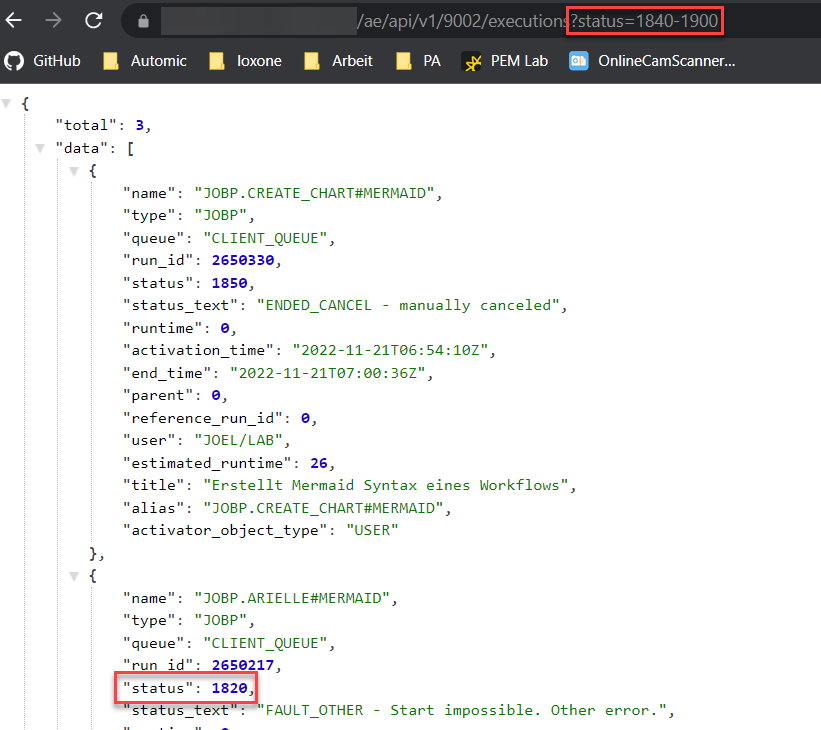
Task: Go back to the previous page
Action: coord(14,20)
